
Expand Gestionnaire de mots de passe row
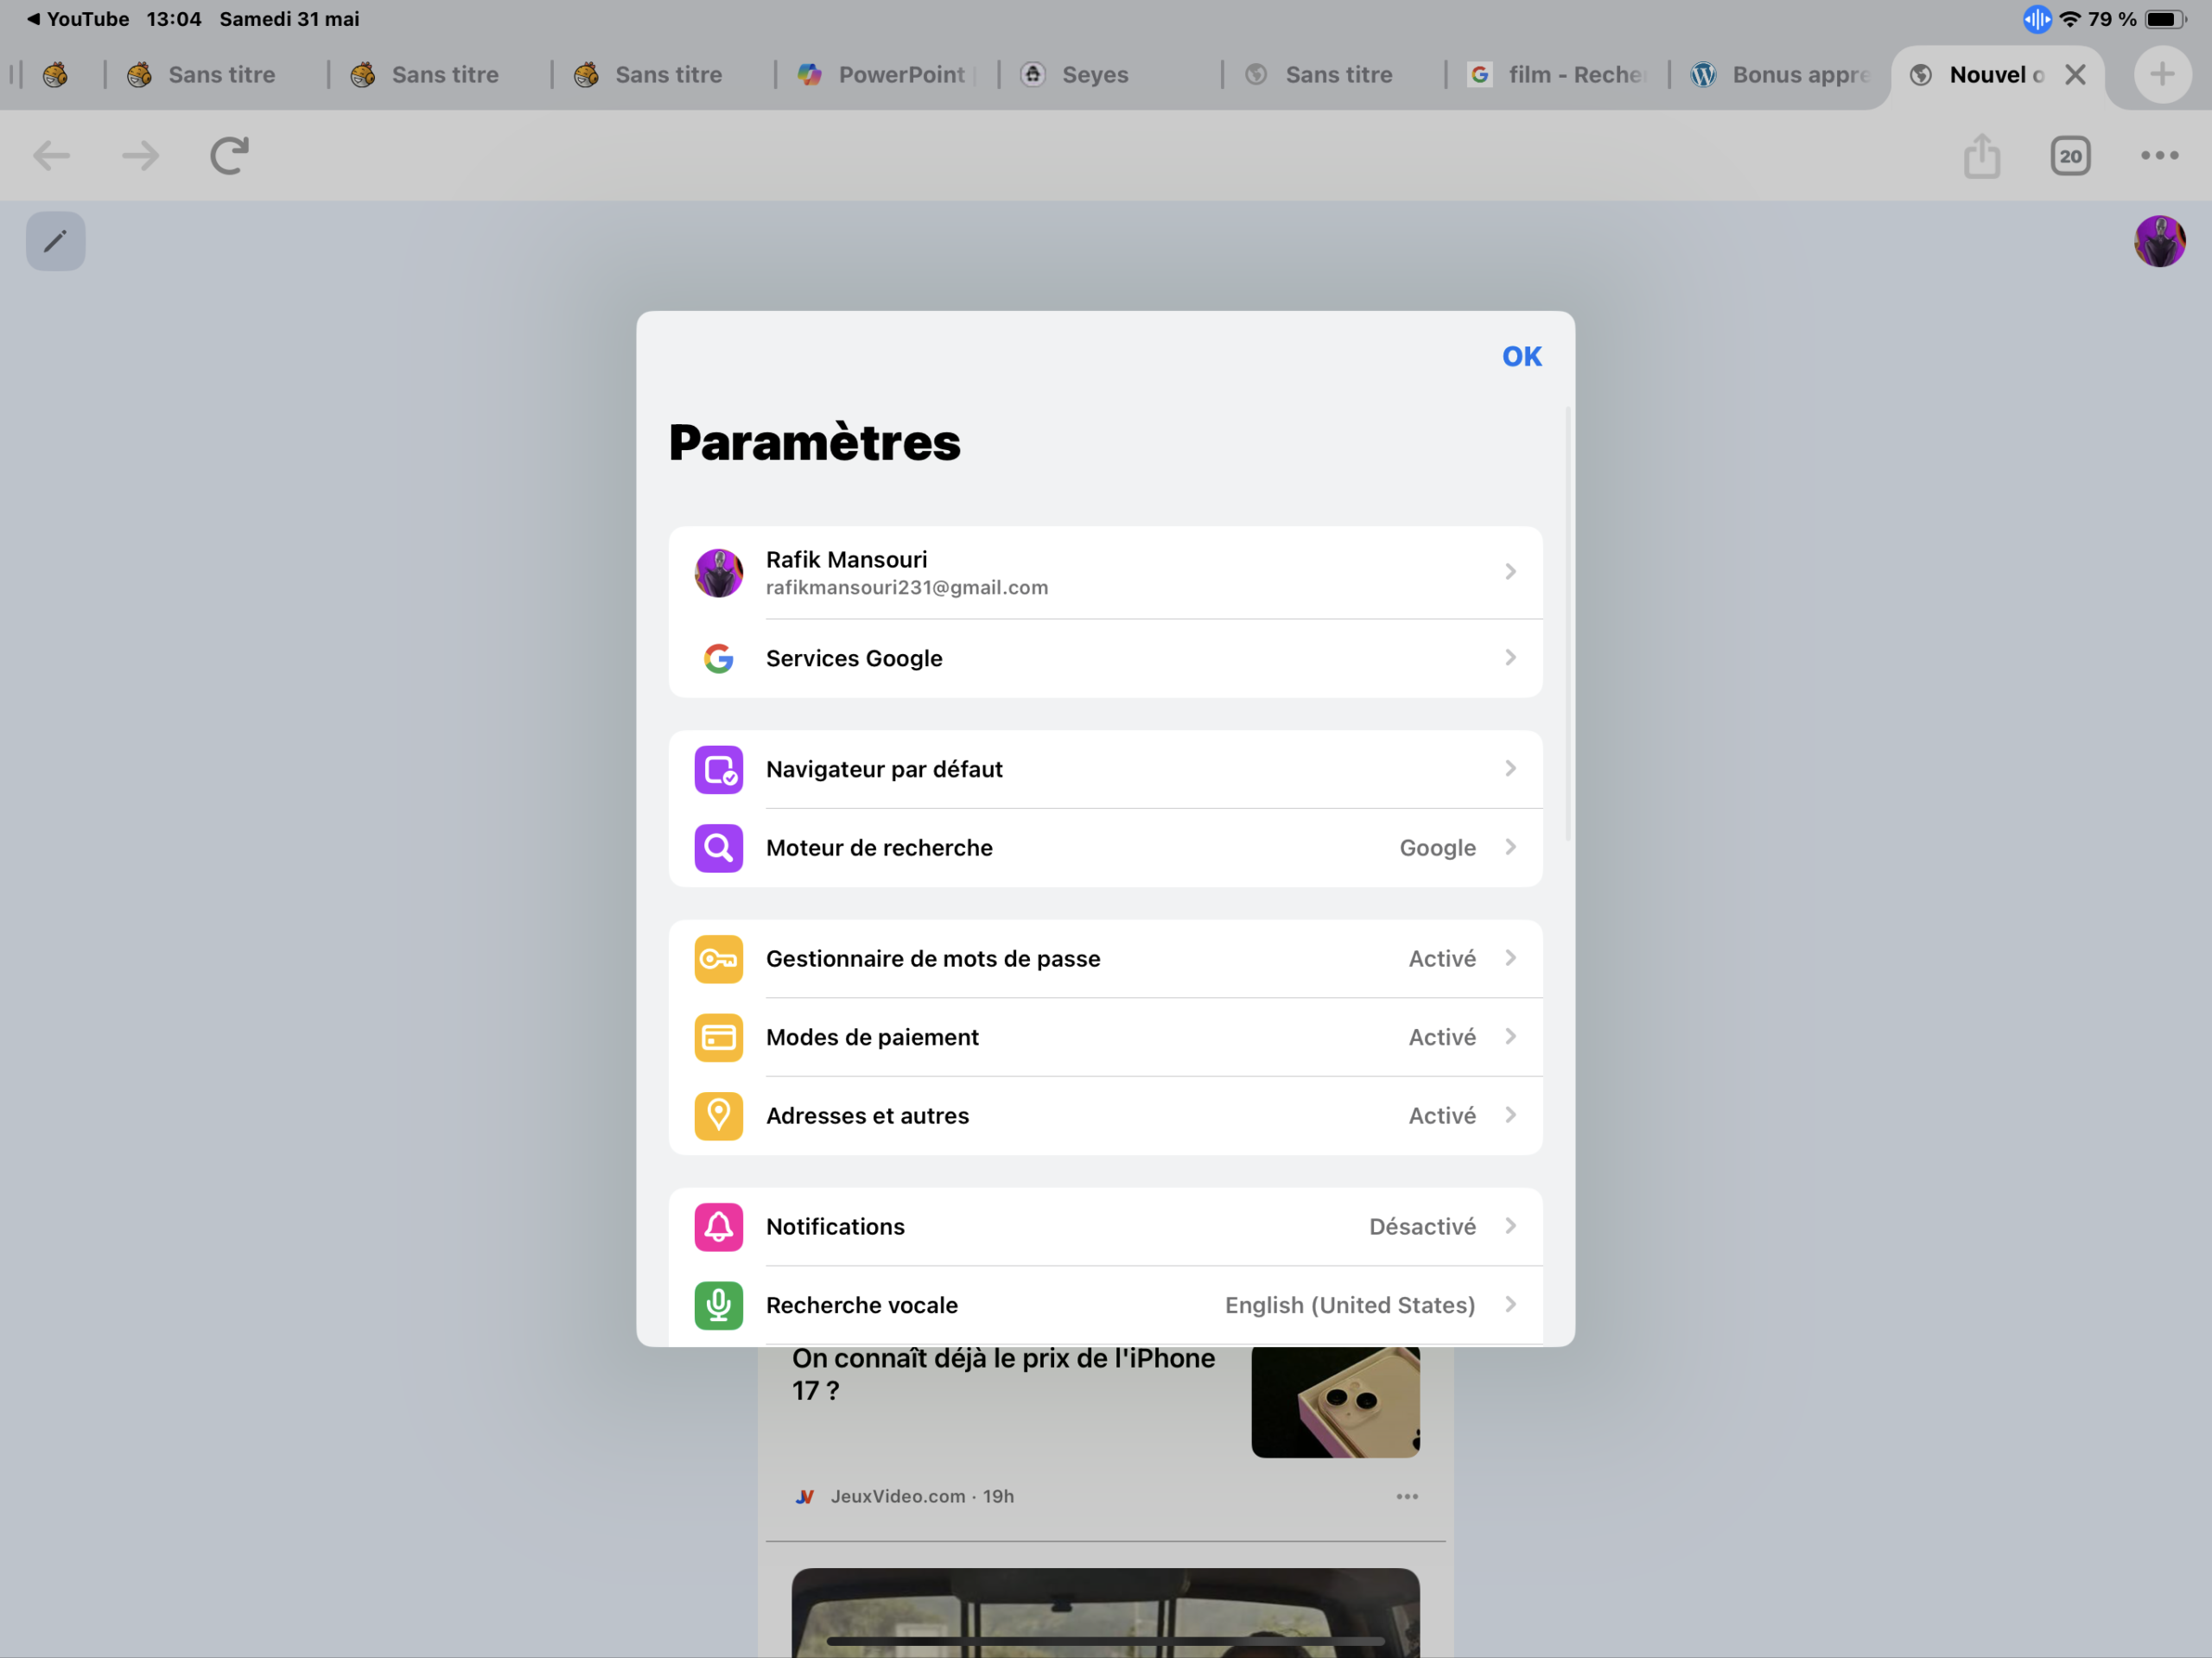click(1105, 958)
